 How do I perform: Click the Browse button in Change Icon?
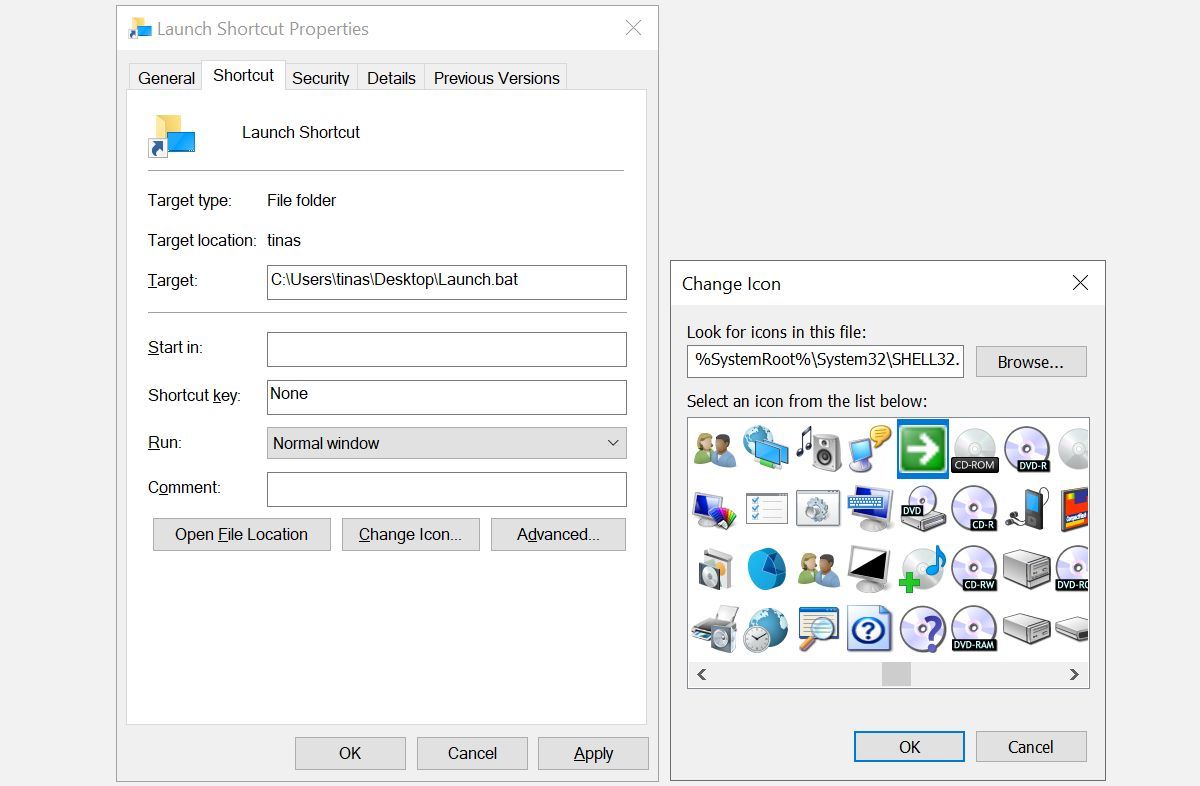pyautogui.click(x=1031, y=361)
